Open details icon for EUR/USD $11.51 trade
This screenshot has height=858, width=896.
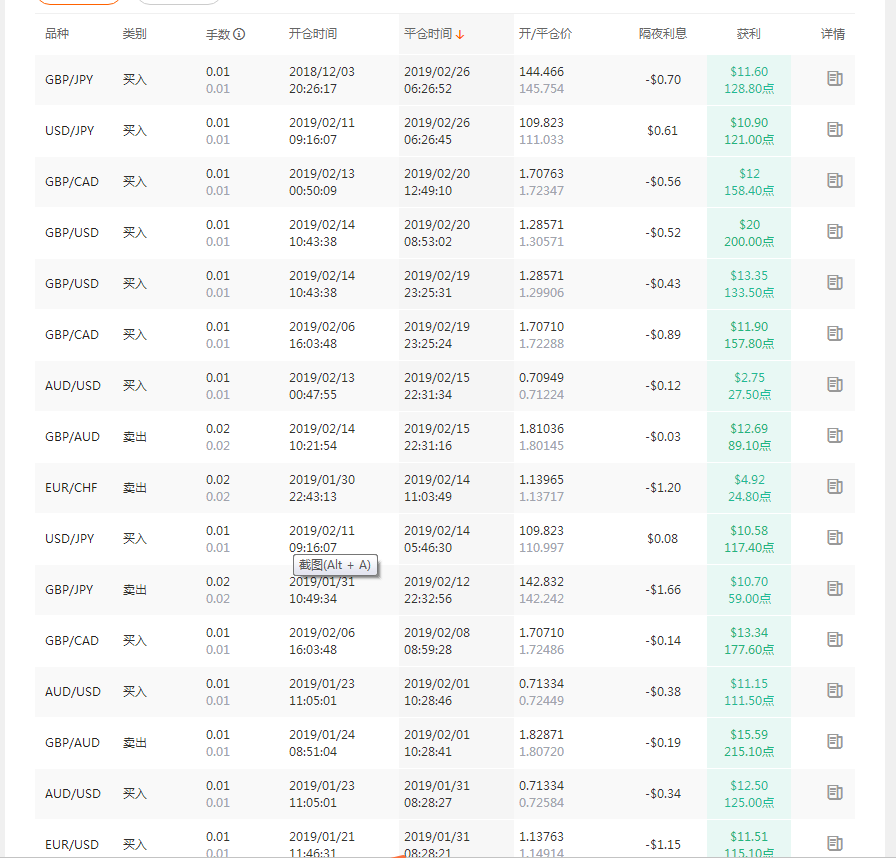pos(835,843)
